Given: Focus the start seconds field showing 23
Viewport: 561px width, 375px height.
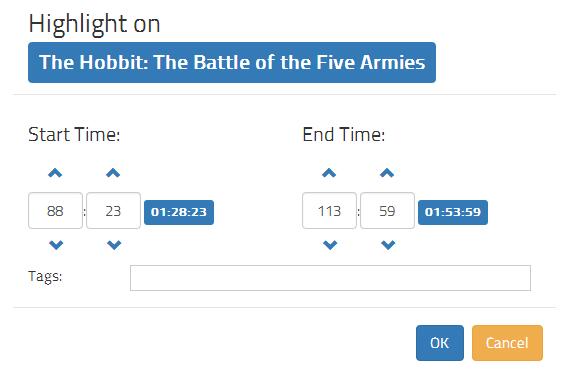Looking at the screenshot, I should [113, 211].
